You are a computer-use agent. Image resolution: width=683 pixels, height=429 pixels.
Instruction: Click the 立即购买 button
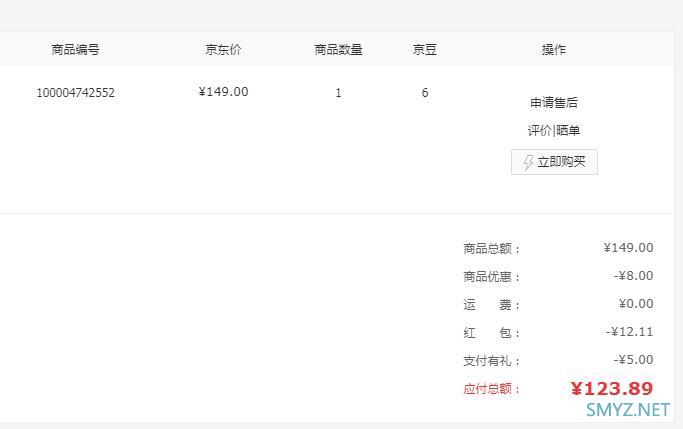click(x=554, y=162)
